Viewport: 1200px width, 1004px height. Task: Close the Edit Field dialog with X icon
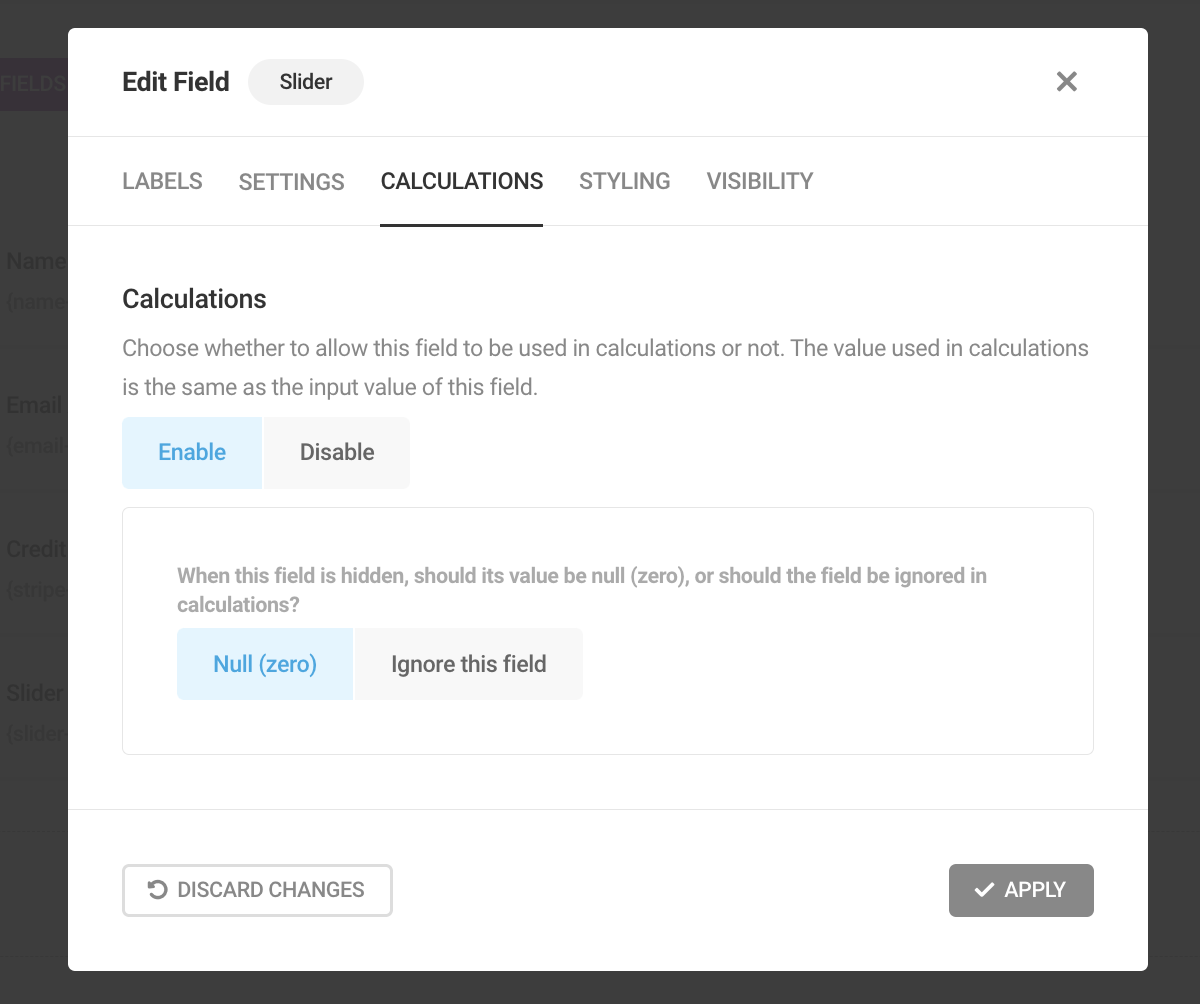[1067, 82]
